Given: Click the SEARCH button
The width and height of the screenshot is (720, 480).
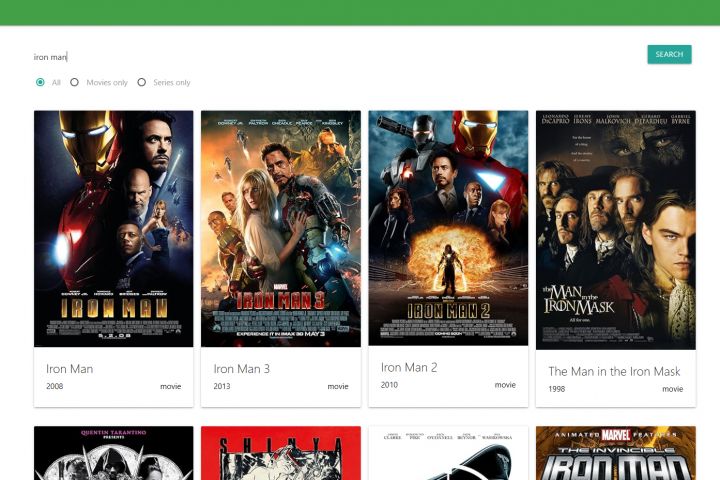Looking at the screenshot, I should (669, 54).
